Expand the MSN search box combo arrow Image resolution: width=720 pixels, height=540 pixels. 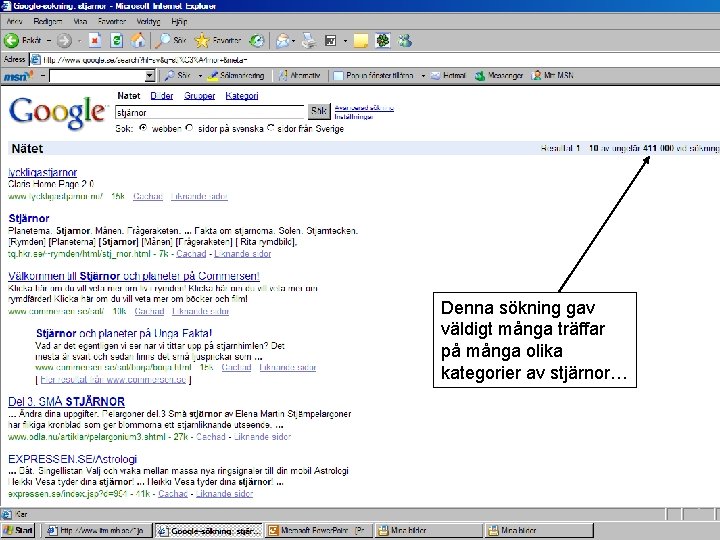[x=149, y=76]
